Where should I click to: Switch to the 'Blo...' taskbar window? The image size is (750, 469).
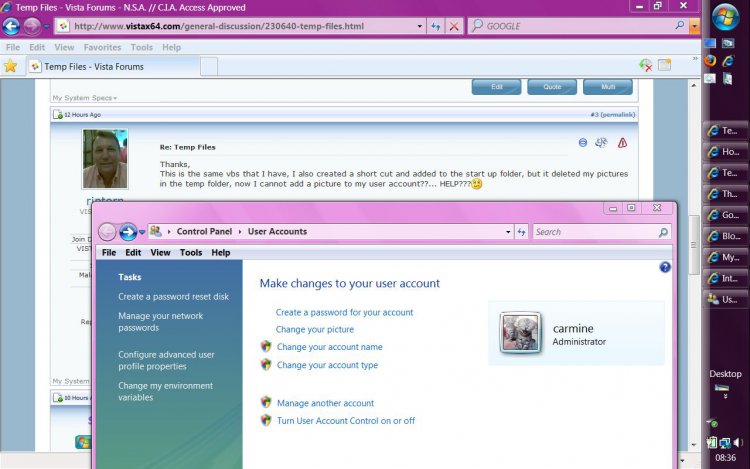[x=725, y=236]
